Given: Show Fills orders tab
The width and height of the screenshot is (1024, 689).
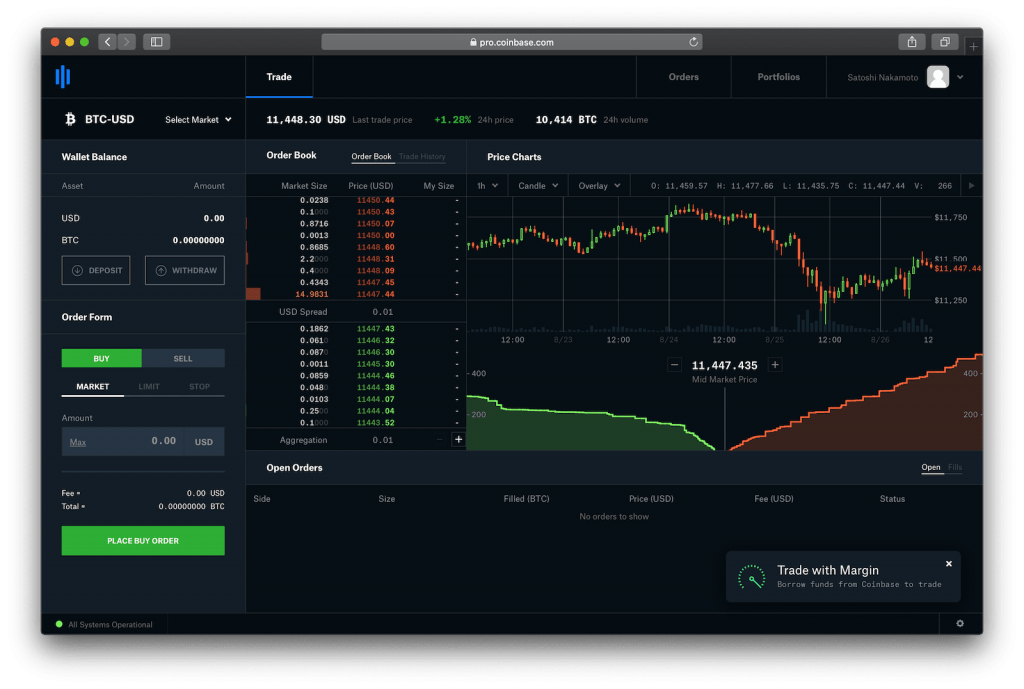Looking at the screenshot, I should (955, 467).
